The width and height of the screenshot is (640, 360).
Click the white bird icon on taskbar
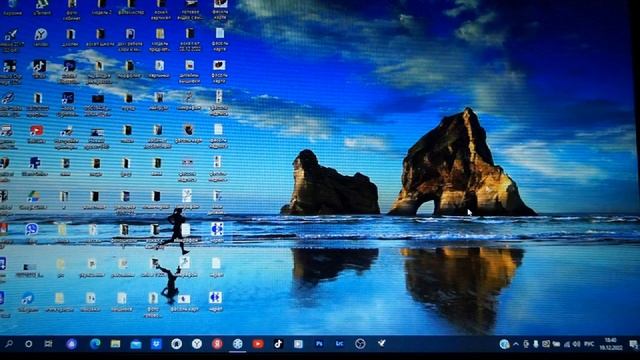click(381, 344)
